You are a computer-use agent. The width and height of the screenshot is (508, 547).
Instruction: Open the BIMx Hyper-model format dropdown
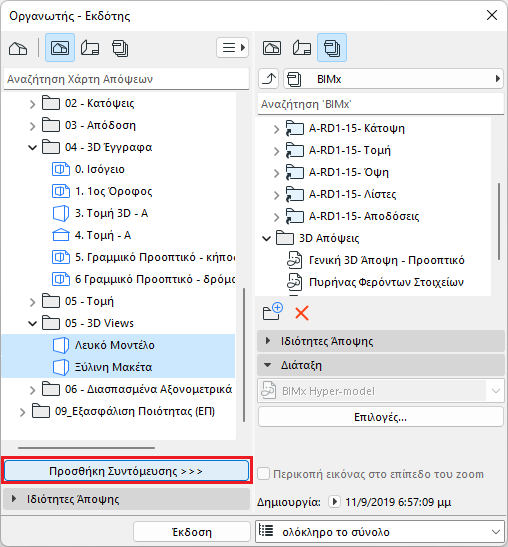tap(381, 391)
